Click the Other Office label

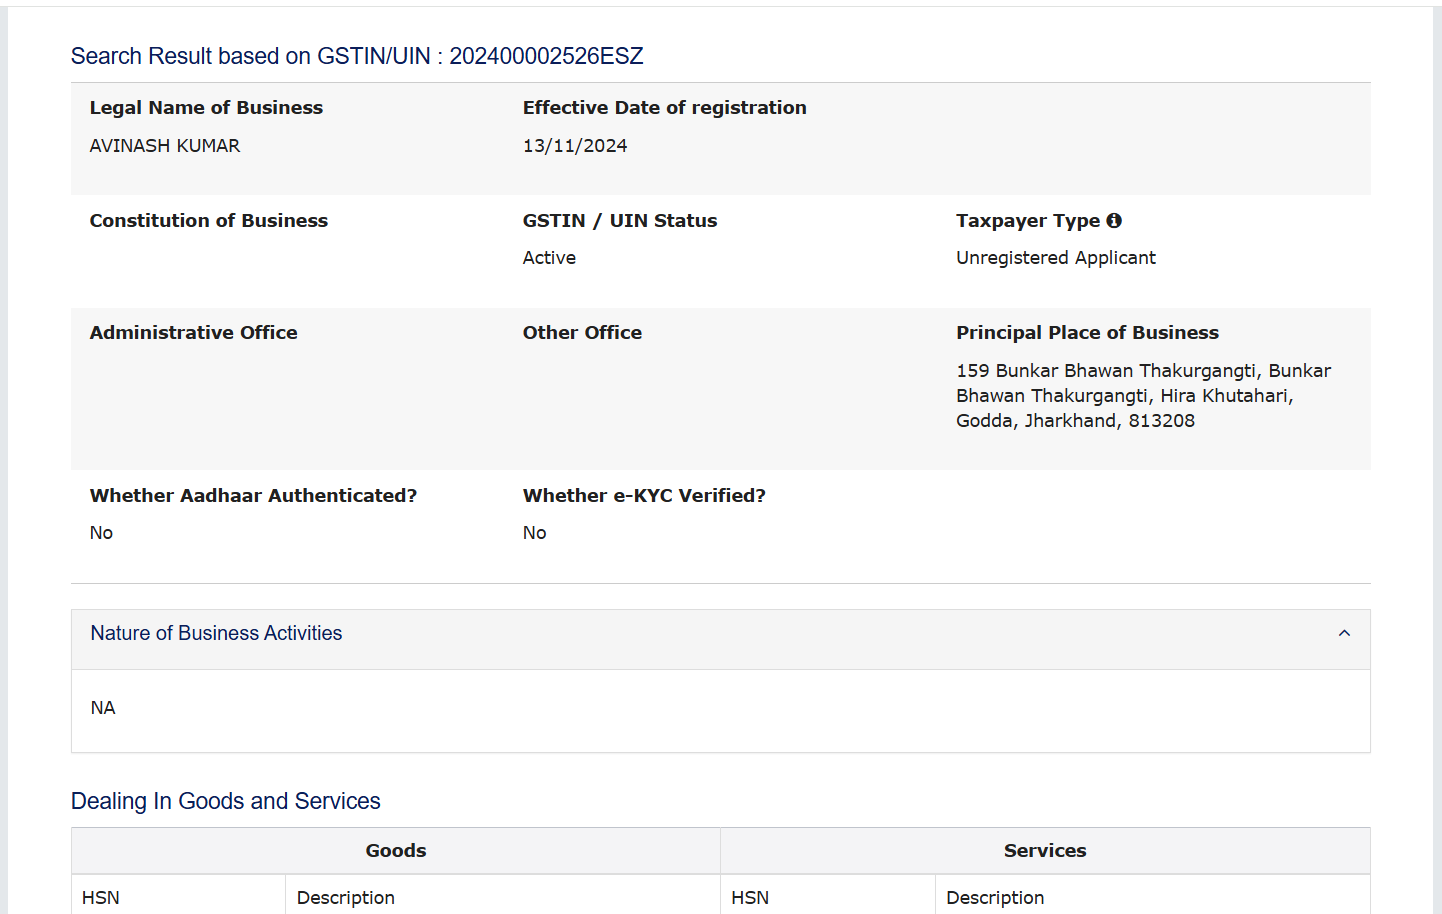[x=582, y=333]
